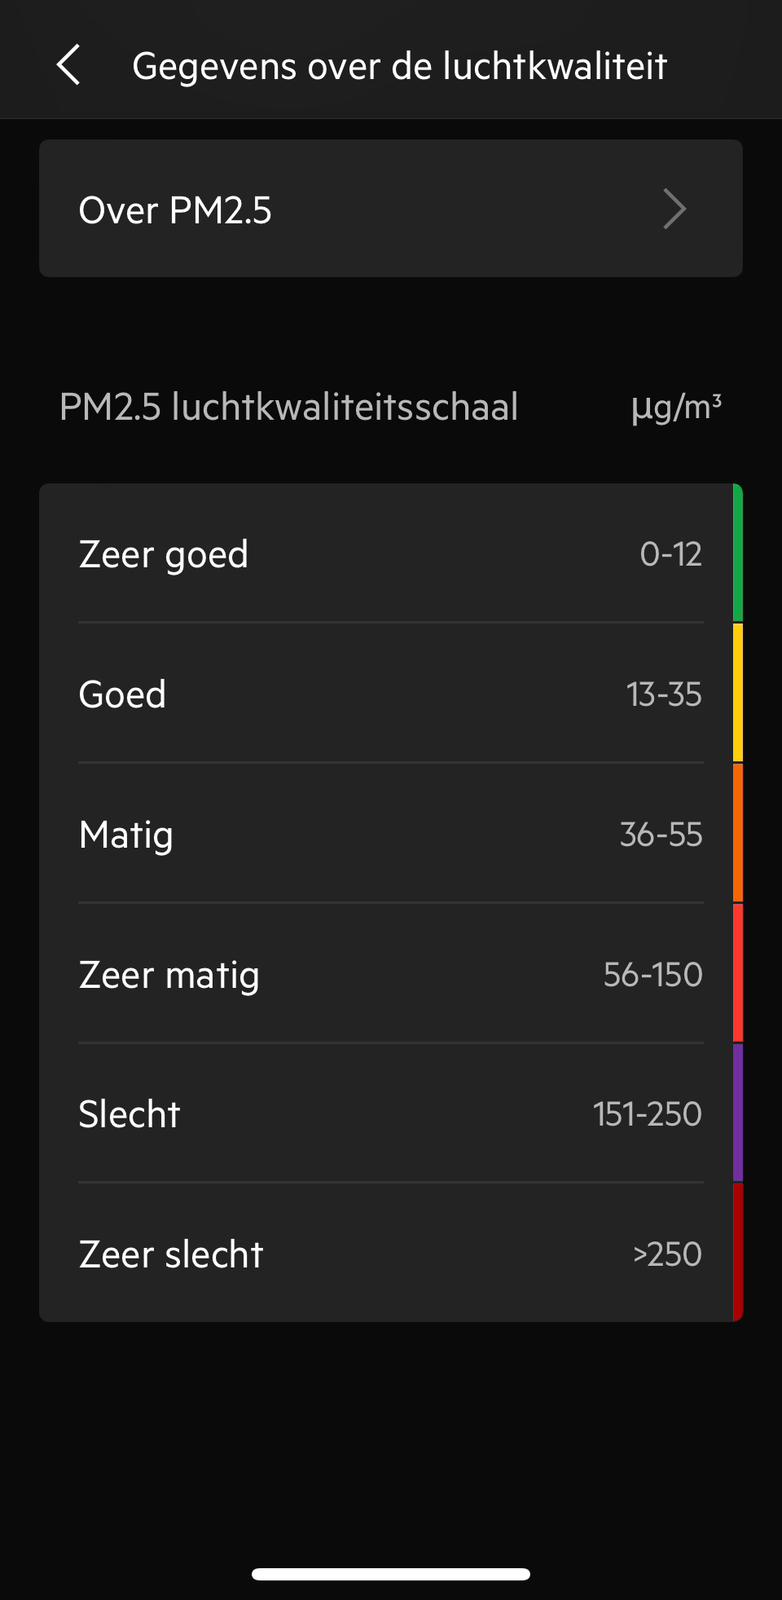The height and width of the screenshot is (1600, 782).
Task: Tap the Slecht scale label
Action: point(129,1114)
